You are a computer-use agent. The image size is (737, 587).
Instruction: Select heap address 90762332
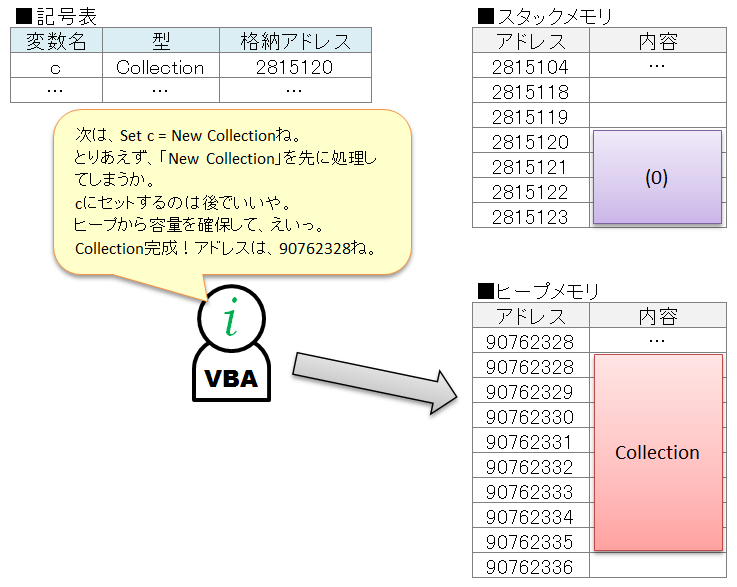[531, 465]
